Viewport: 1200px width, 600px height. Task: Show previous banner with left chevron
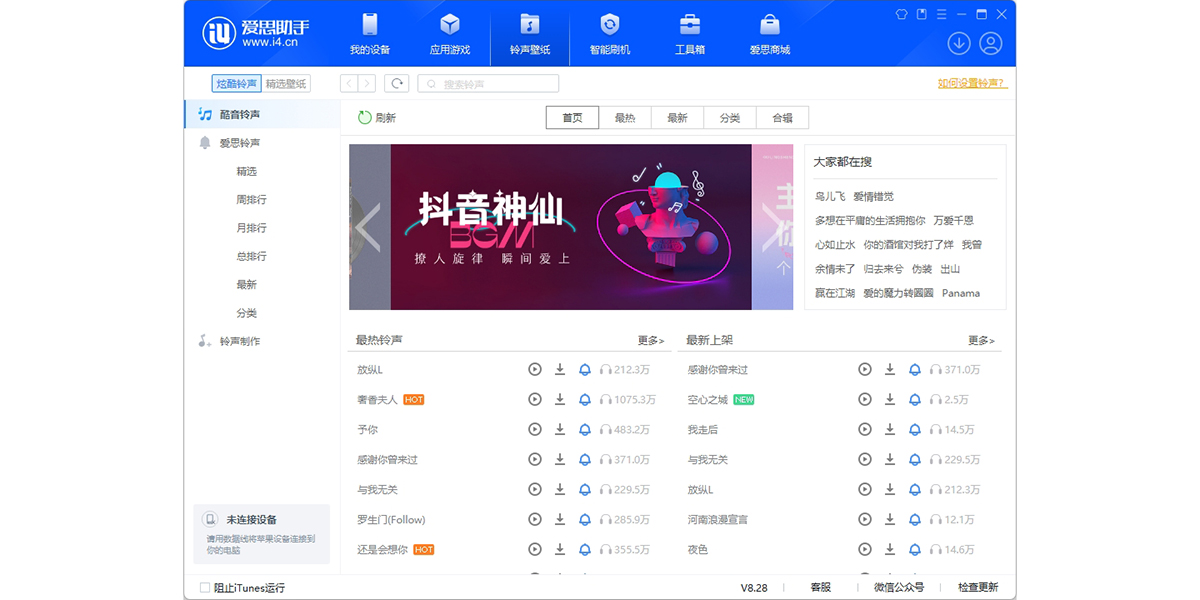[368, 228]
